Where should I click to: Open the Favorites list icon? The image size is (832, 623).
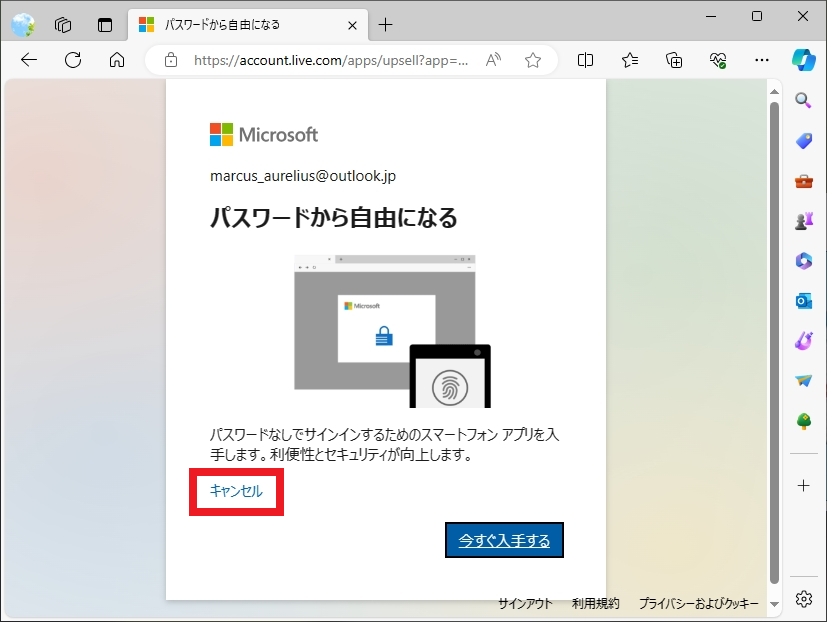630,60
